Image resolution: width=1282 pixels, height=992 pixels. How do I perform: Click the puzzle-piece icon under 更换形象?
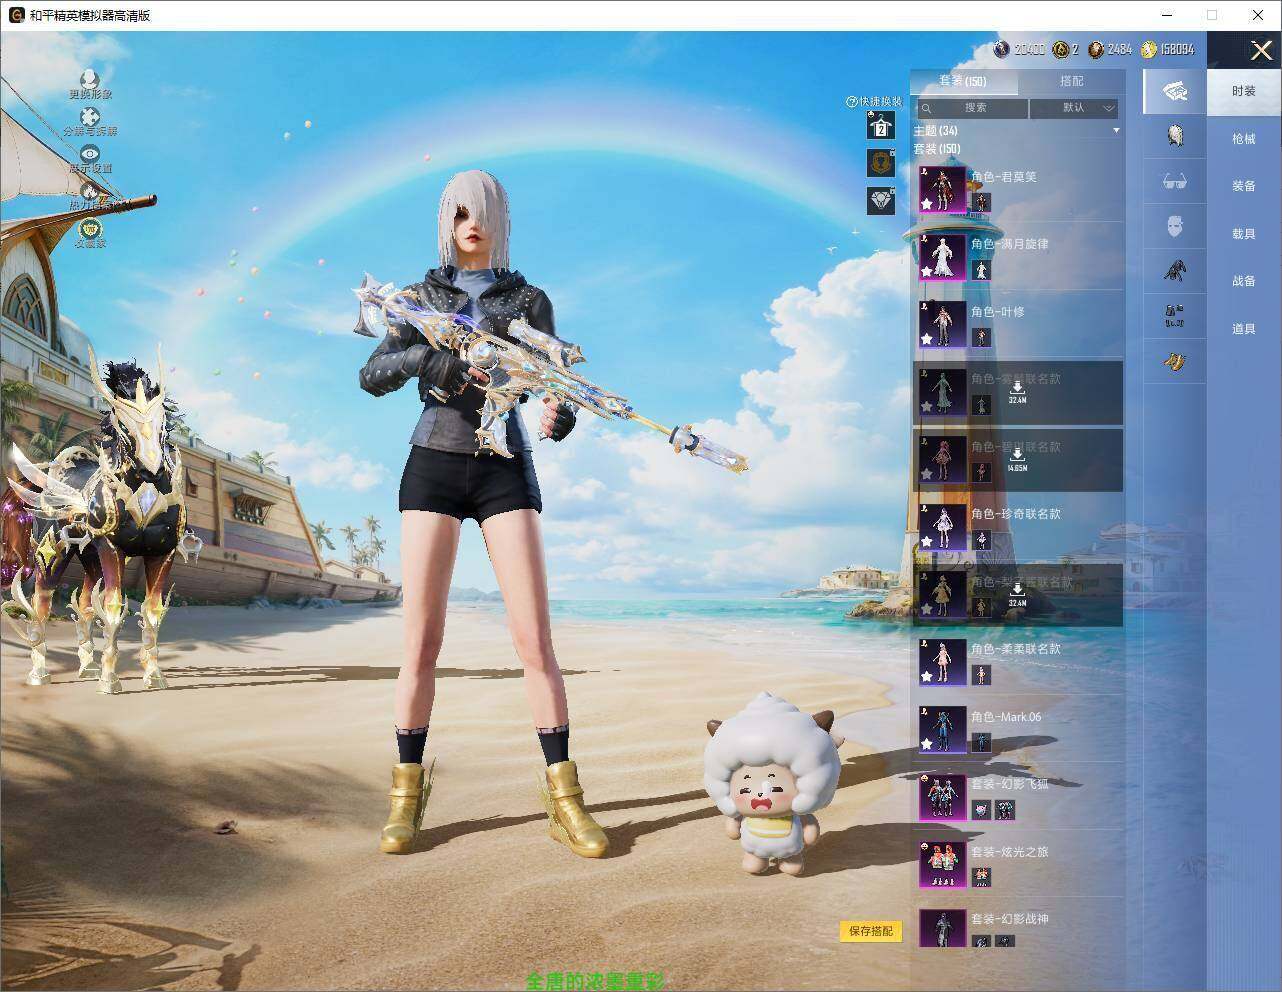[90, 118]
